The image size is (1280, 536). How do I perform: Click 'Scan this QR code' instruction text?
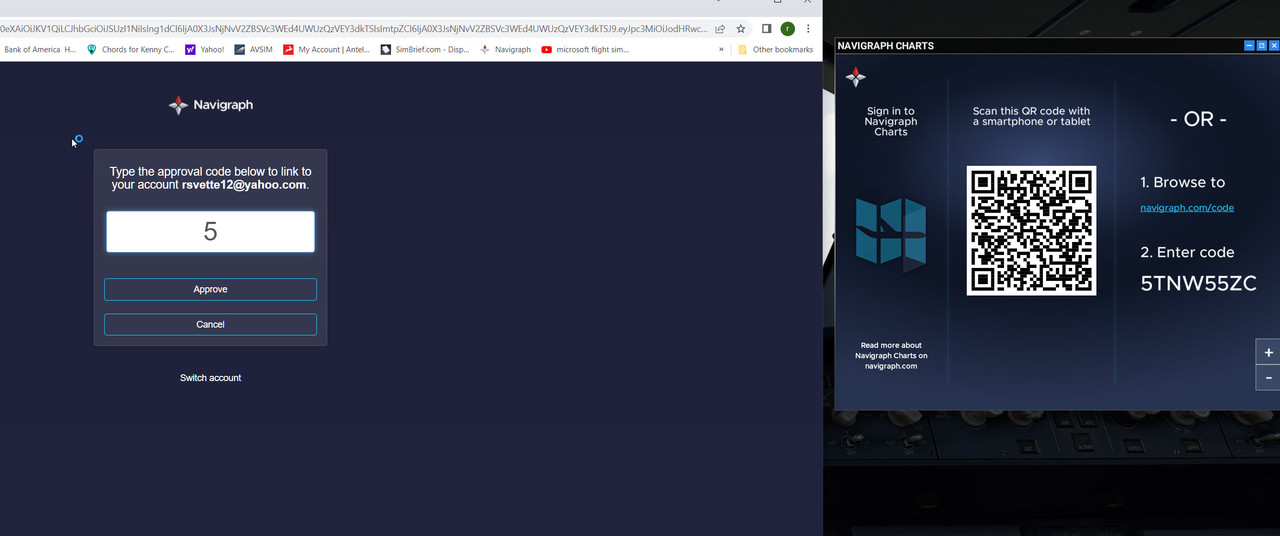point(1031,116)
